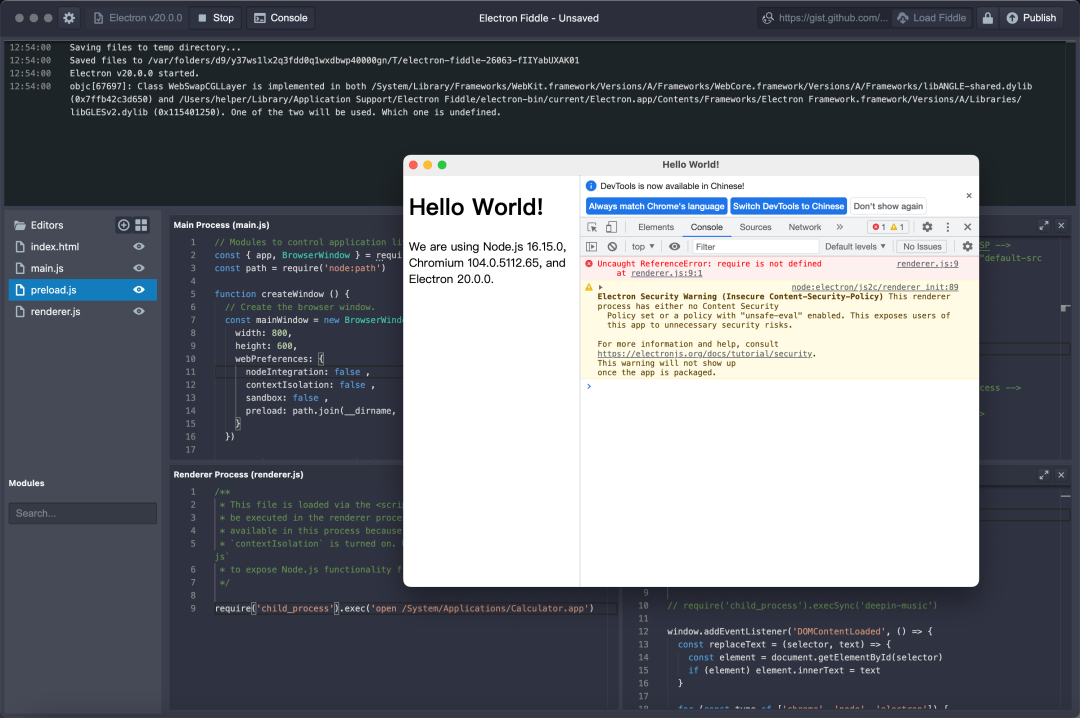
Task: Maximize the bottom right editor panel
Action: (1043, 475)
